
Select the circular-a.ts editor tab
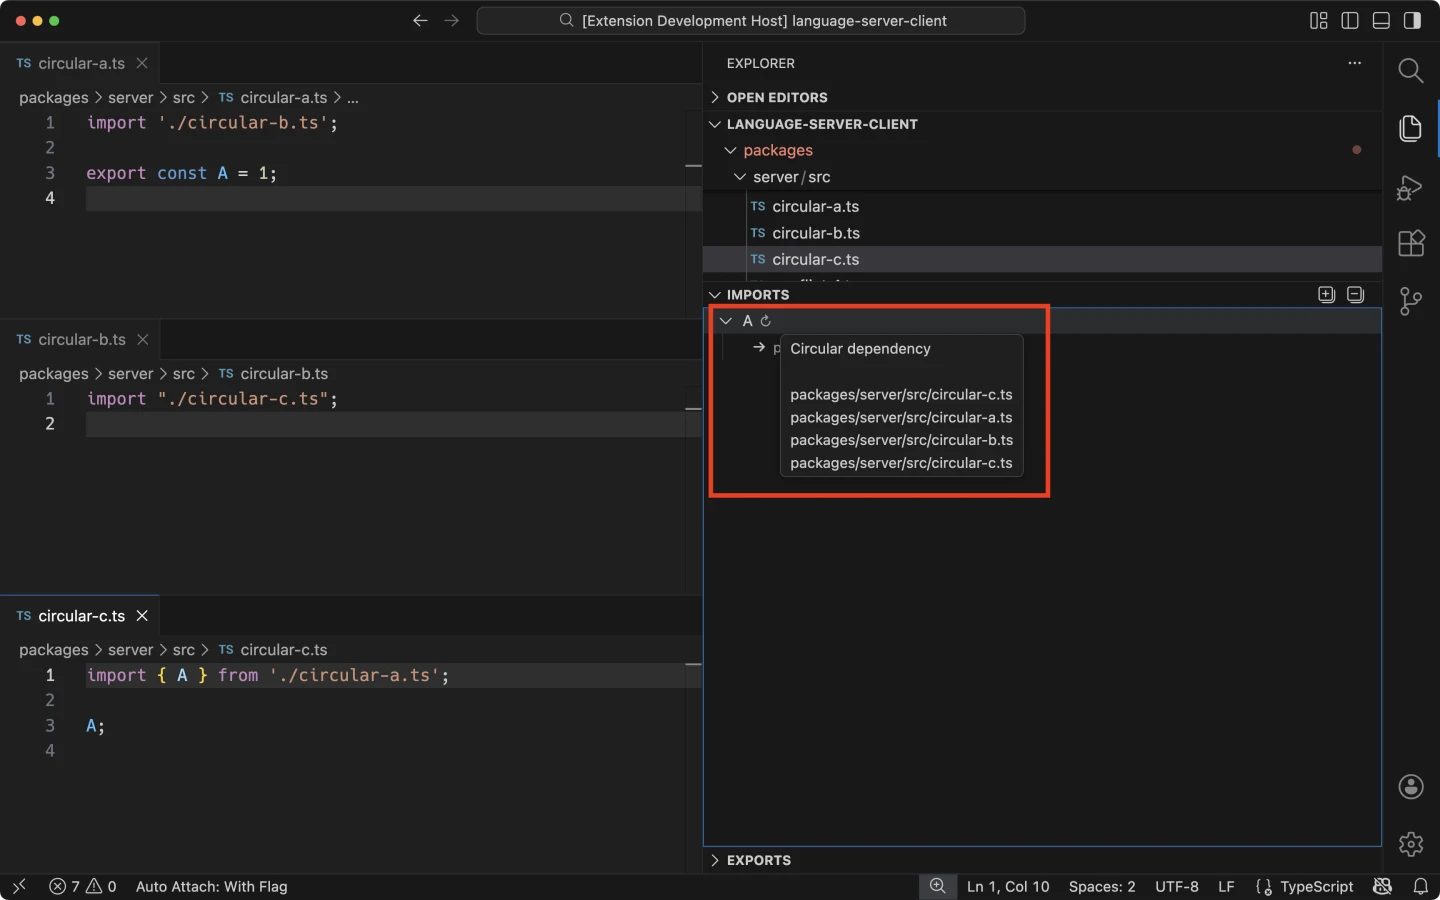[x=81, y=63]
